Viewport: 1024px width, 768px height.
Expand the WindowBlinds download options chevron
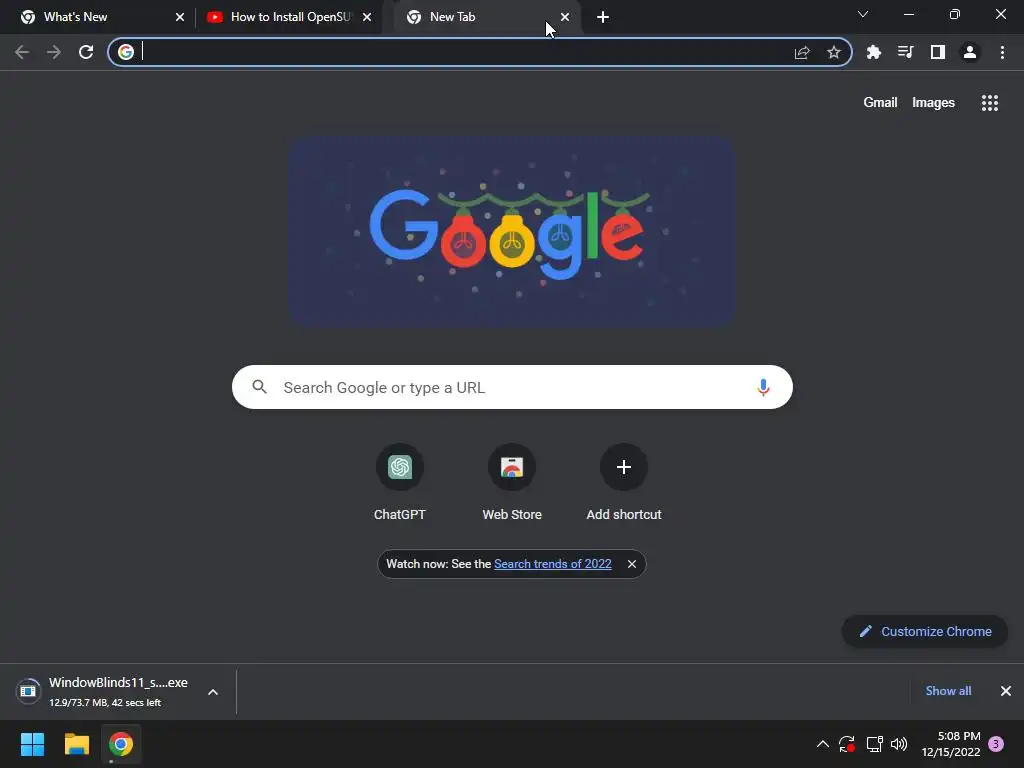[x=213, y=692]
